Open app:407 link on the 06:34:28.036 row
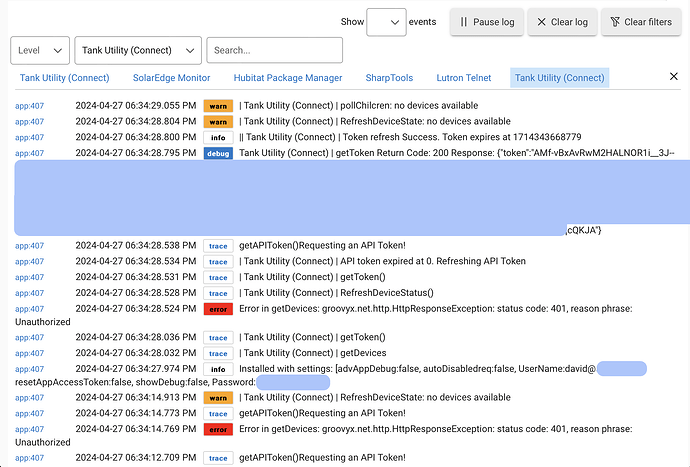This screenshot has width=690, height=467. [29, 338]
